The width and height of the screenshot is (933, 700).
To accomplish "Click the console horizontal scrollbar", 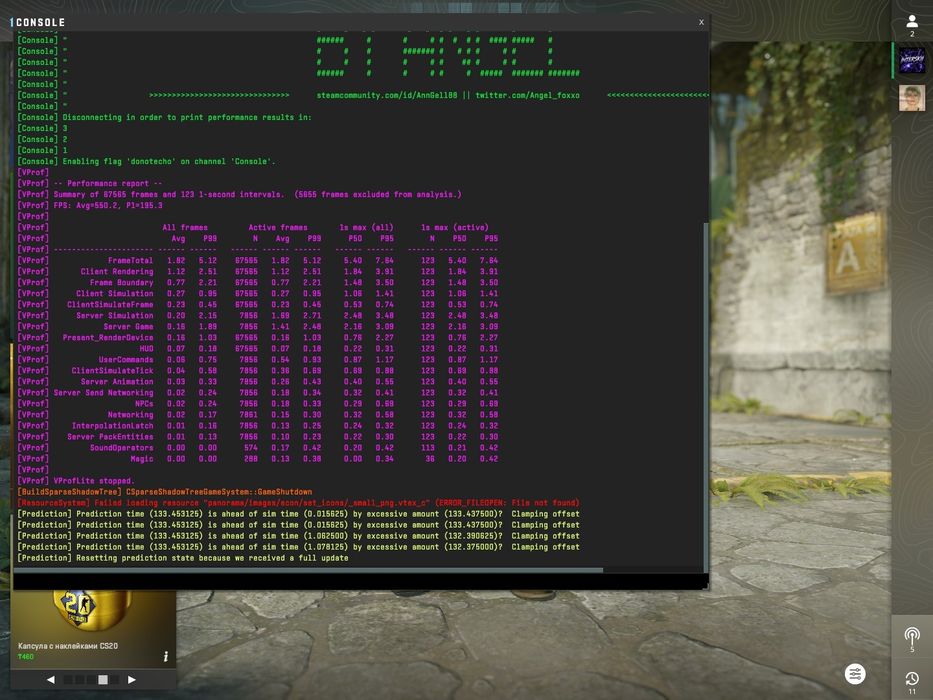I will [308, 570].
